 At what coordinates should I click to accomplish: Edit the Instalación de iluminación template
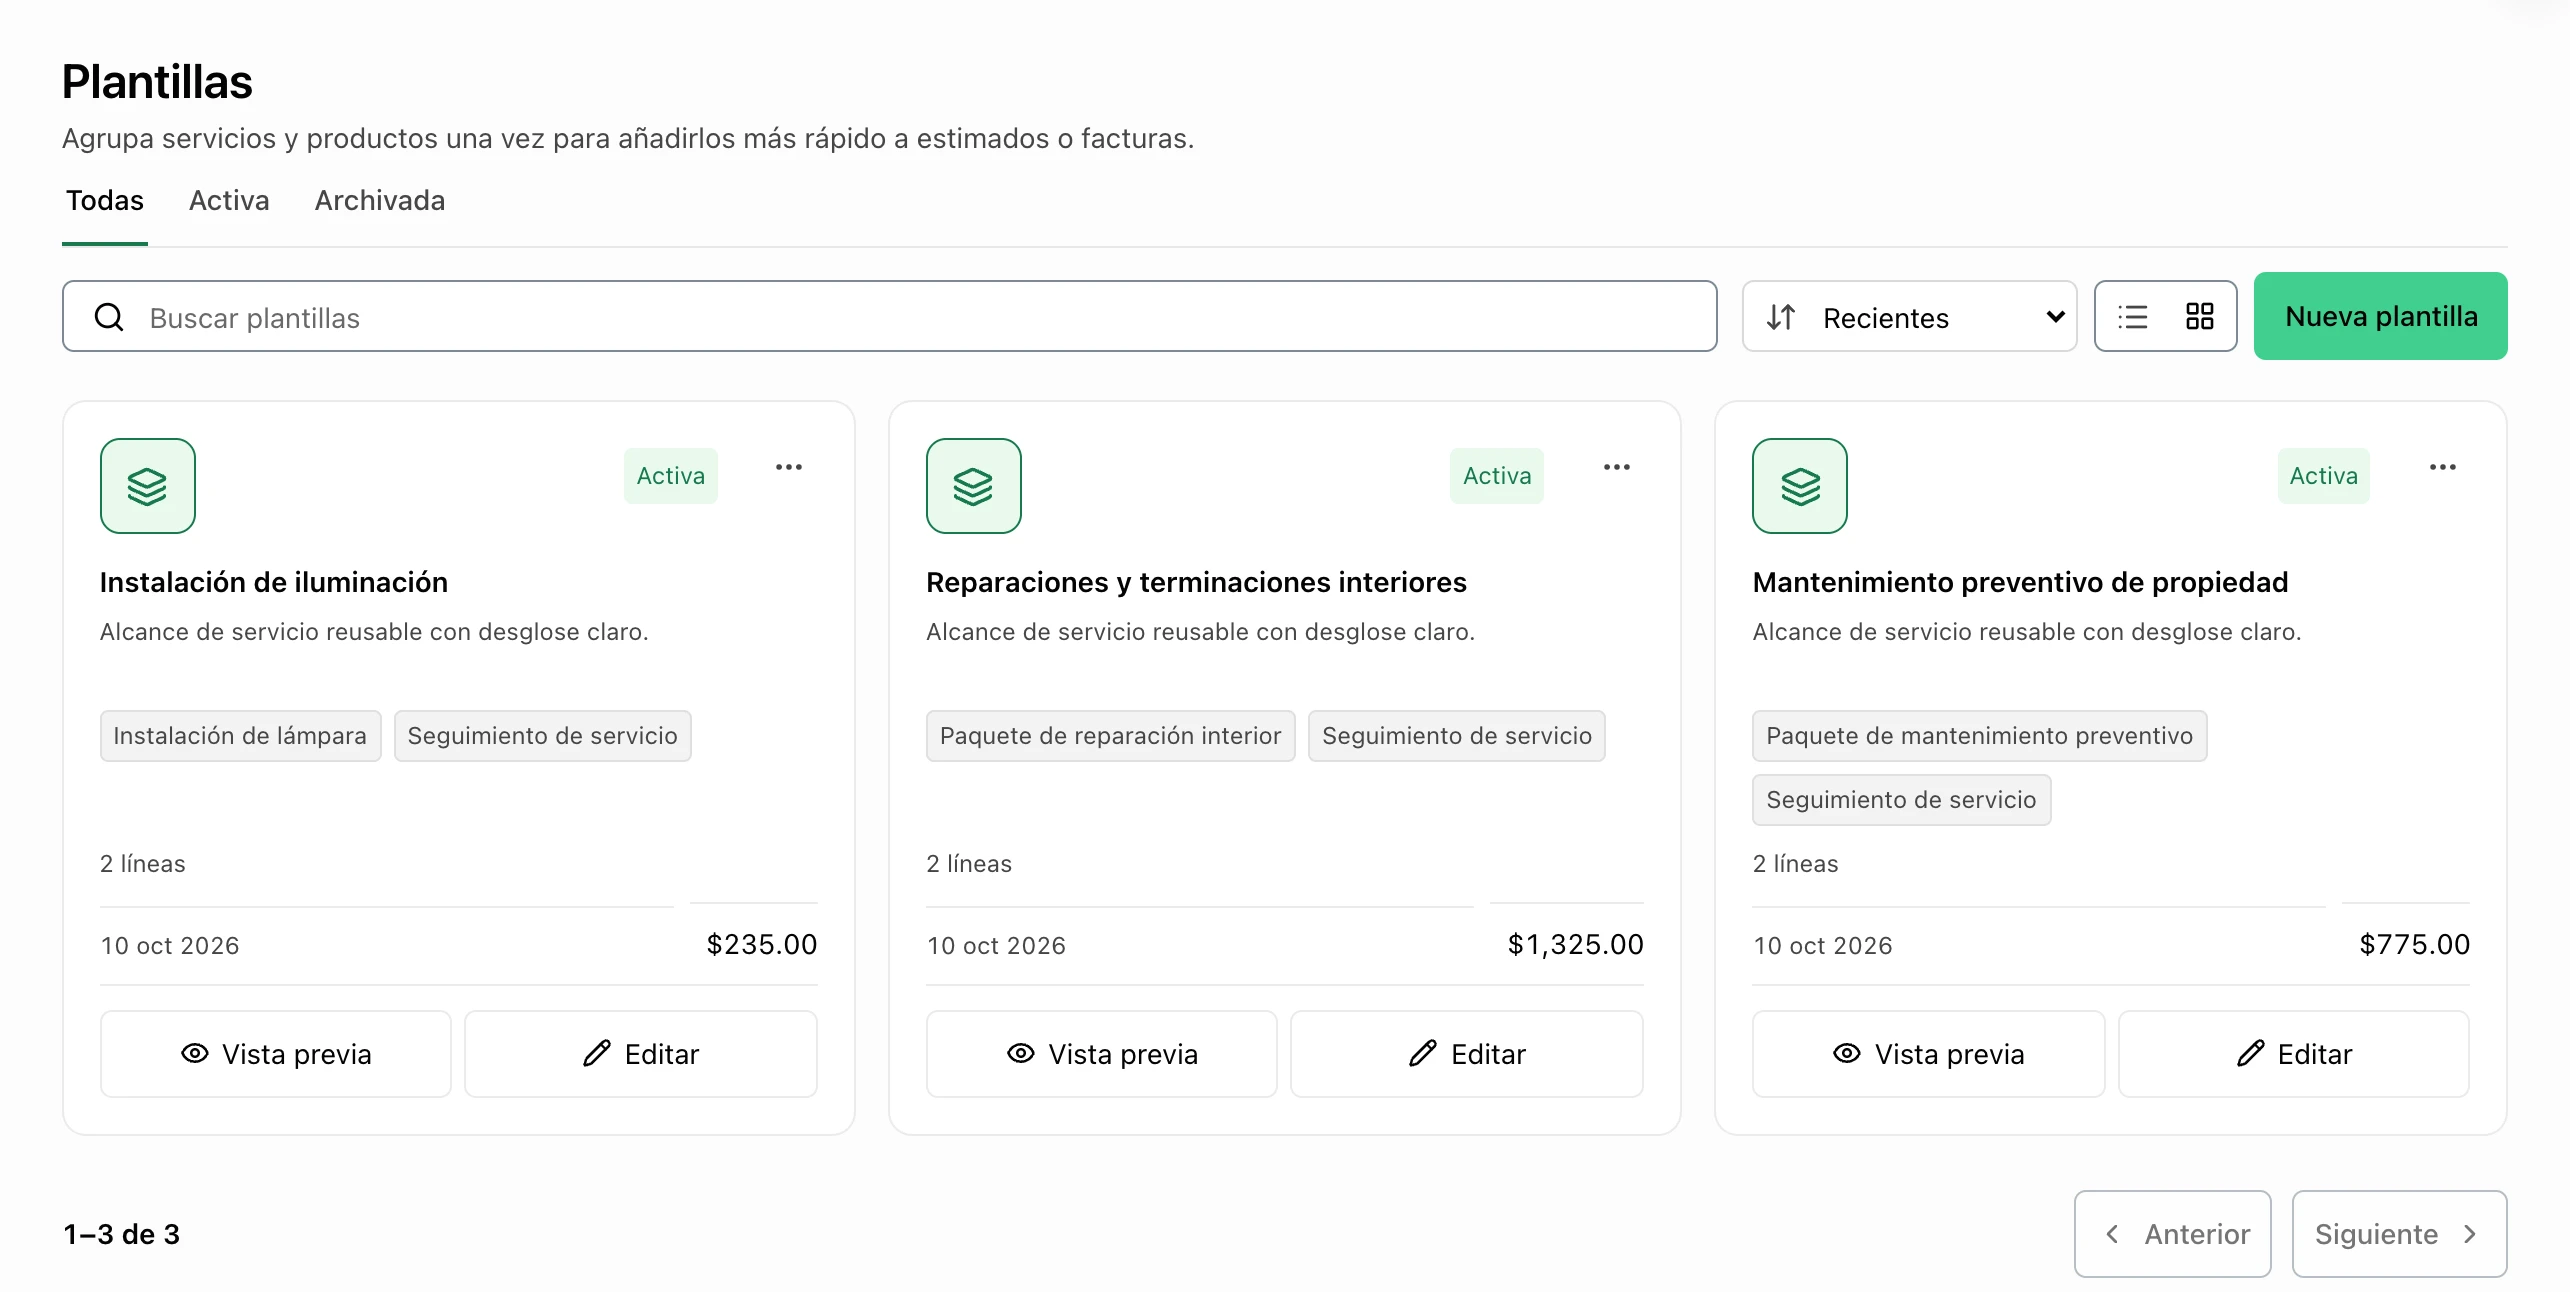click(x=641, y=1054)
